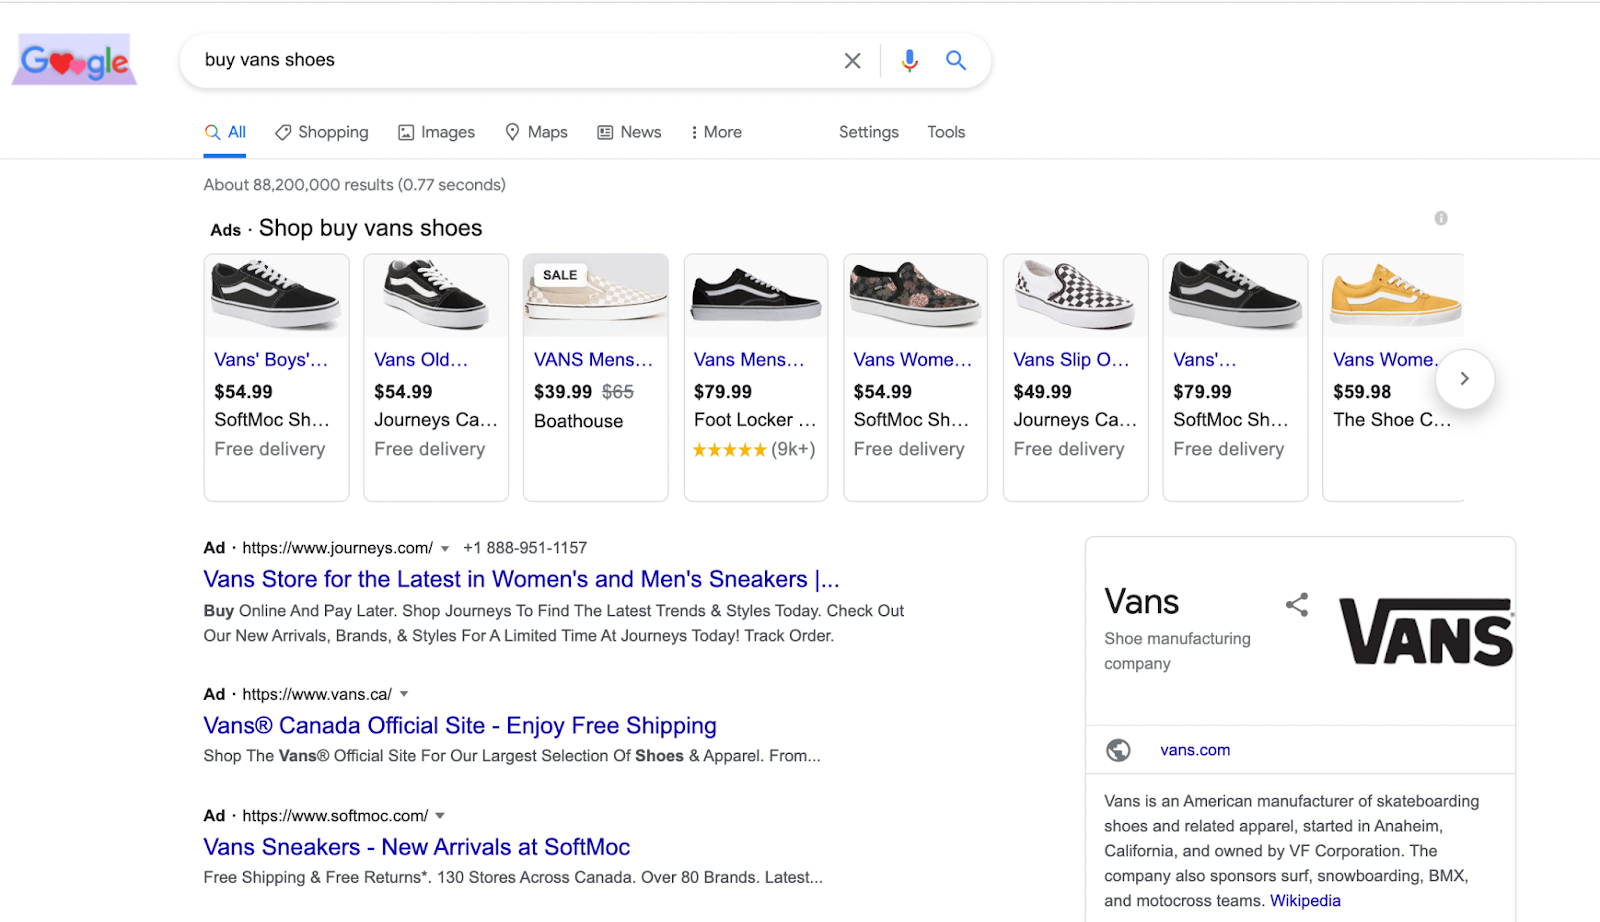Screen dimensions: 1600x922
Task: Open the vans.com website link
Action: pyautogui.click(x=1195, y=750)
